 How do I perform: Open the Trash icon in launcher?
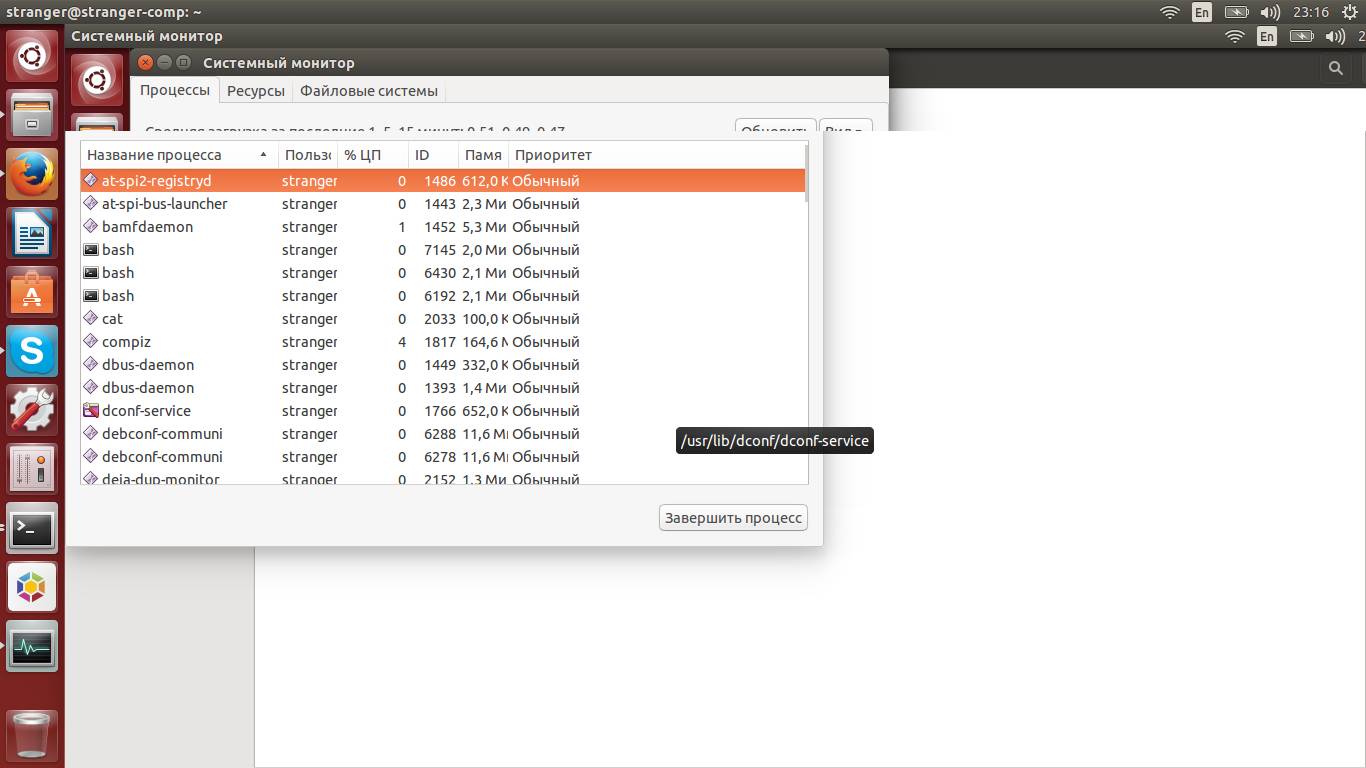point(32,737)
